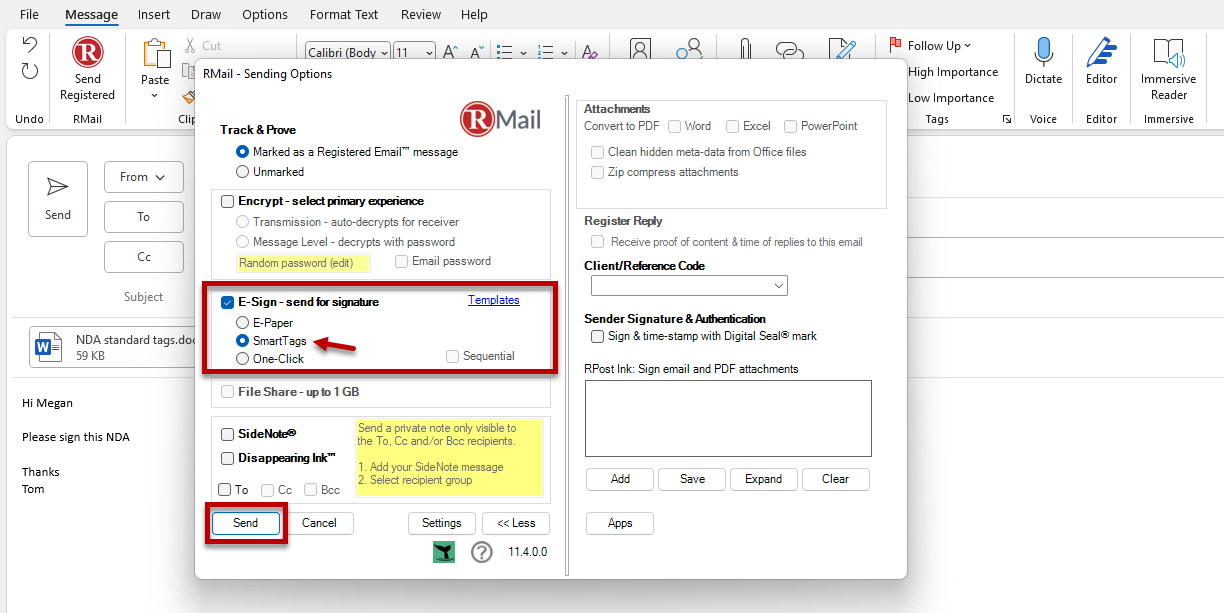Select the E-Paper radio button
The width and height of the screenshot is (1224, 613).
point(242,323)
